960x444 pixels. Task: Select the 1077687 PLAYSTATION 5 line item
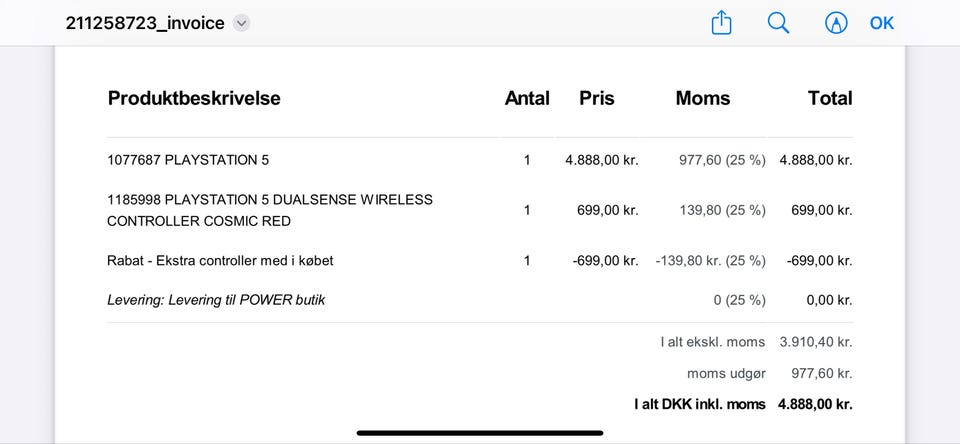point(188,160)
